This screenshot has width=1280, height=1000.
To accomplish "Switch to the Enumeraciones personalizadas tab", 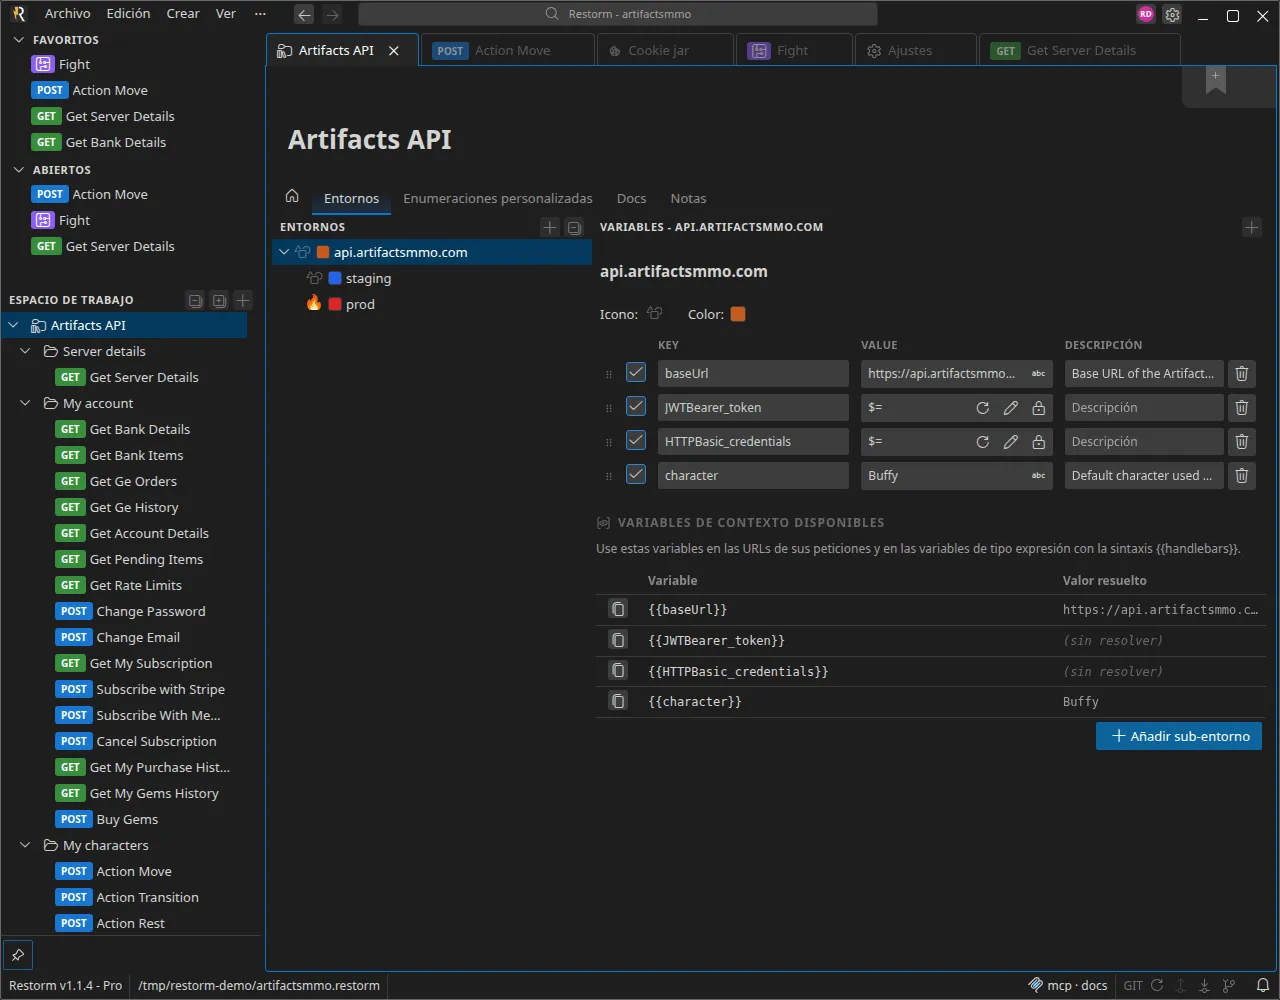I will click(x=498, y=198).
